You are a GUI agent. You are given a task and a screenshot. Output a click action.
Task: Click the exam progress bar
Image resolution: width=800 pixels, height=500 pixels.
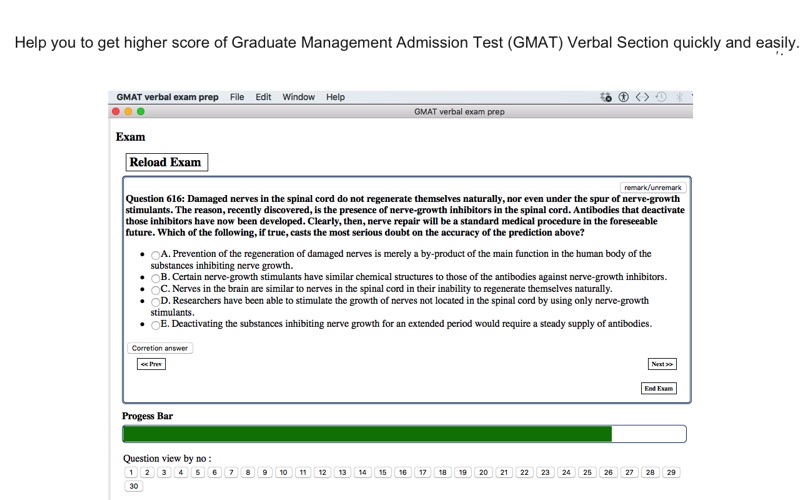[x=404, y=434]
